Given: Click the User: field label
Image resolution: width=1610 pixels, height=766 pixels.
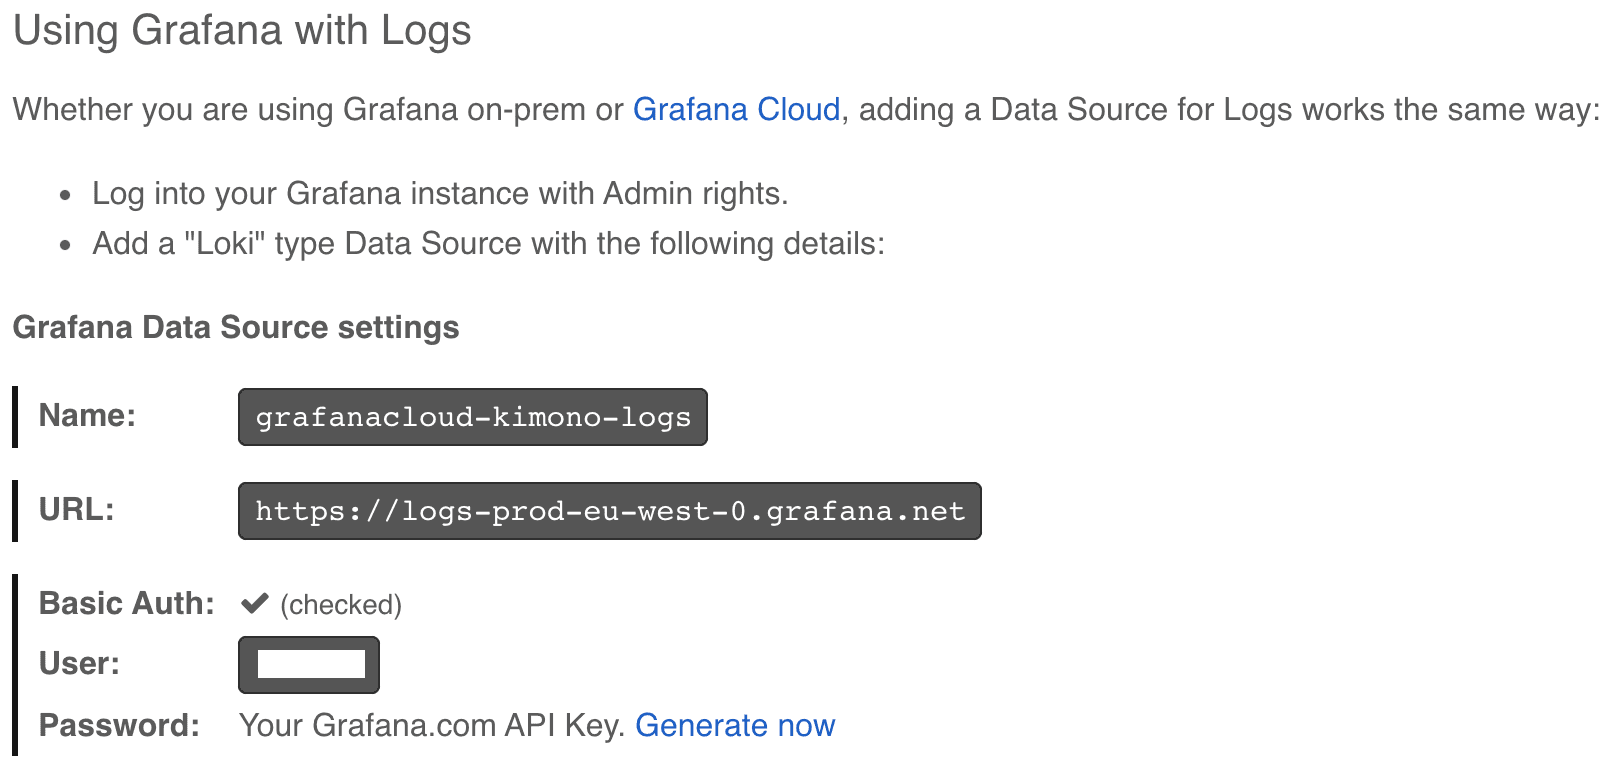Looking at the screenshot, I should [79, 663].
